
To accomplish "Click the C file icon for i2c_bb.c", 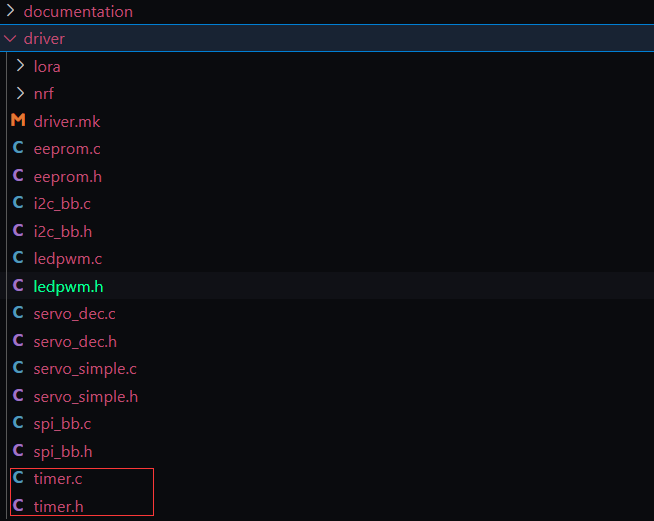I will tap(18, 202).
